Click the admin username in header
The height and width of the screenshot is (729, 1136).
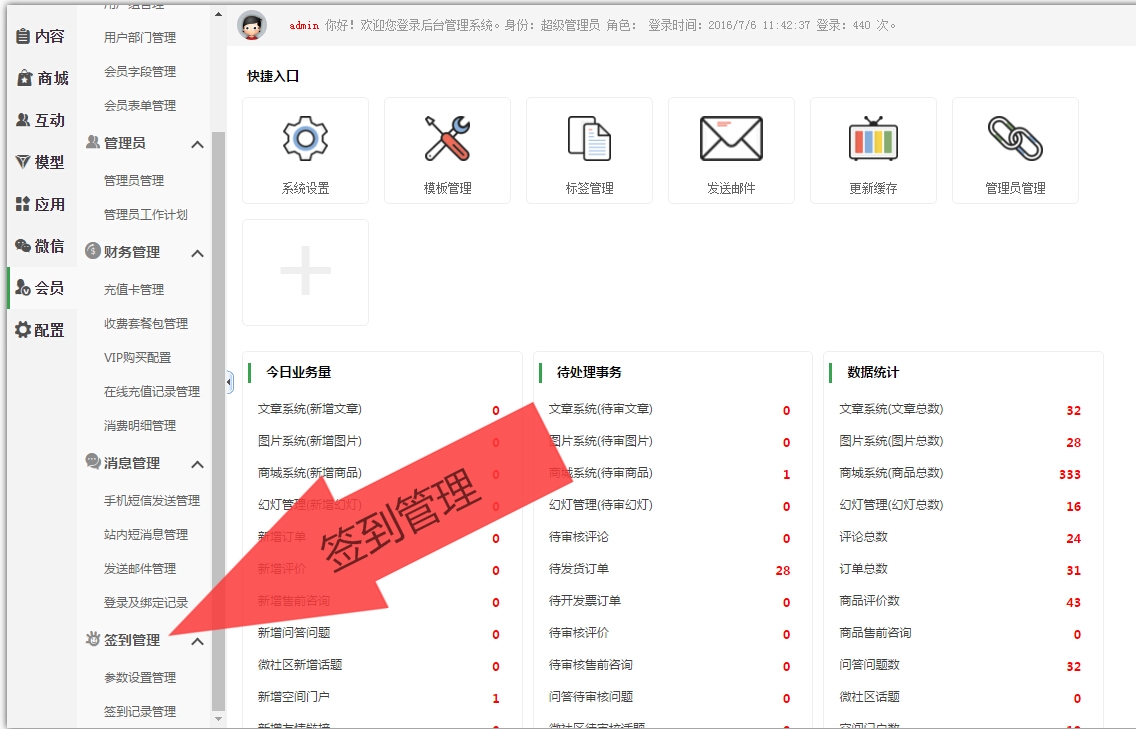[304, 25]
